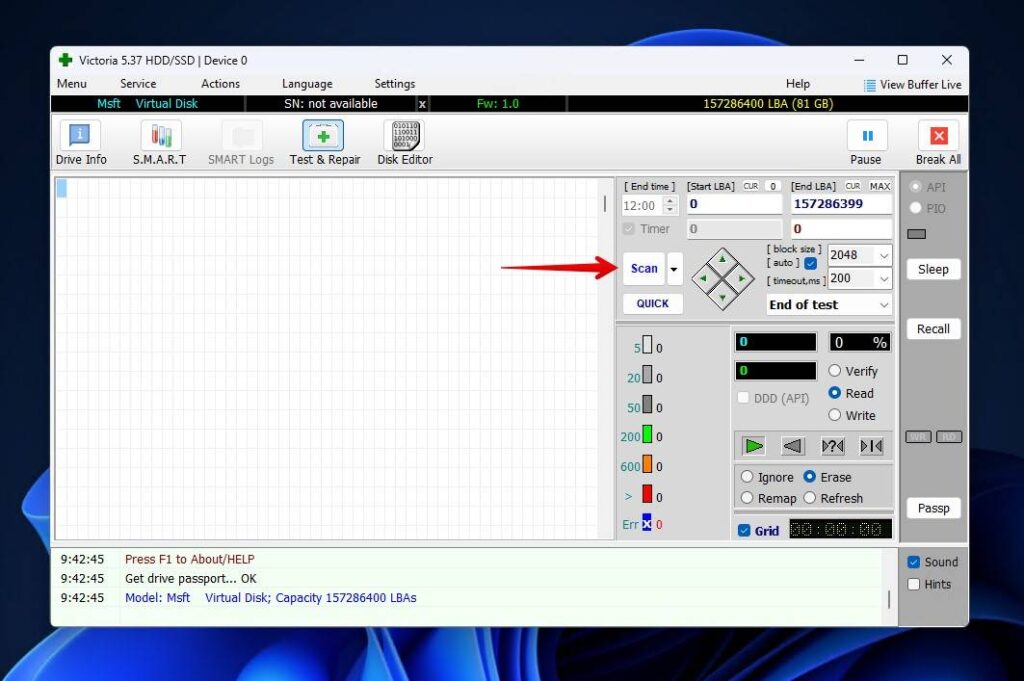Switch to the Test & Repair screen
The width and height of the screenshot is (1024, 681).
coord(324,140)
